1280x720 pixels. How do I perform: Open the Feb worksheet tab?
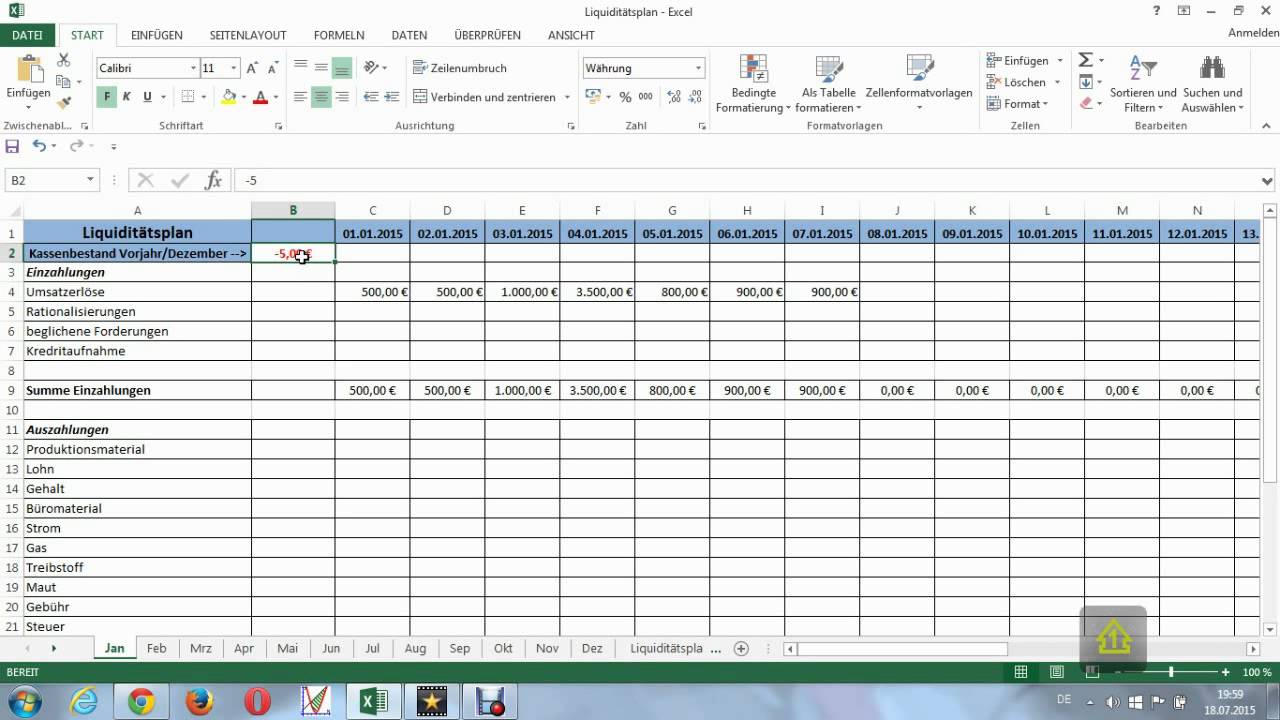point(157,648)
